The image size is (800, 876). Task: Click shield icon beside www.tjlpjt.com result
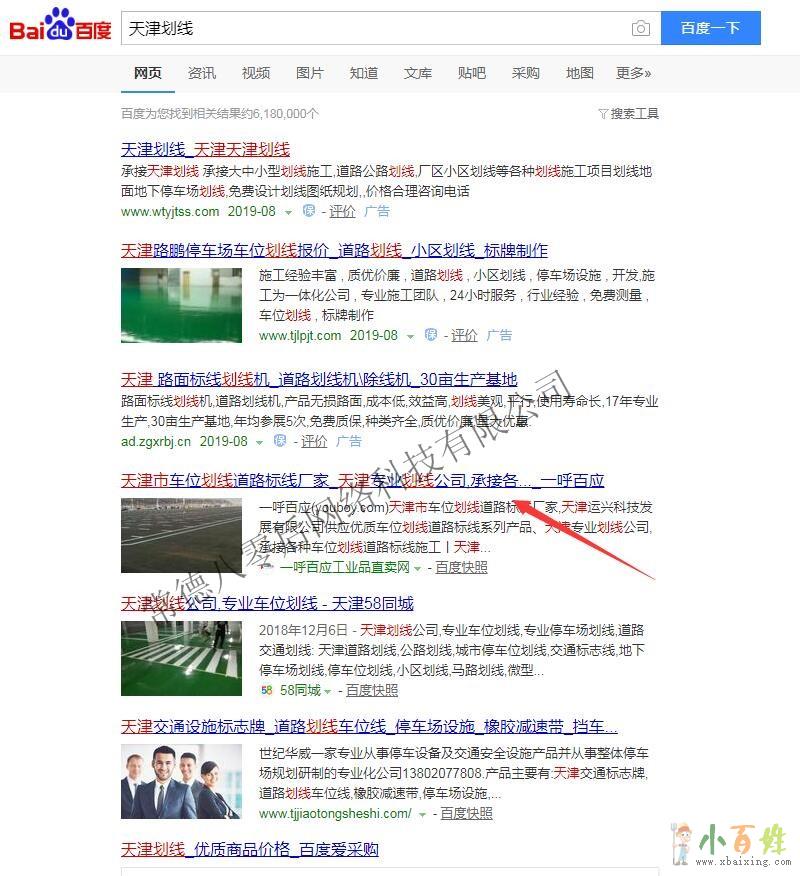431,335
